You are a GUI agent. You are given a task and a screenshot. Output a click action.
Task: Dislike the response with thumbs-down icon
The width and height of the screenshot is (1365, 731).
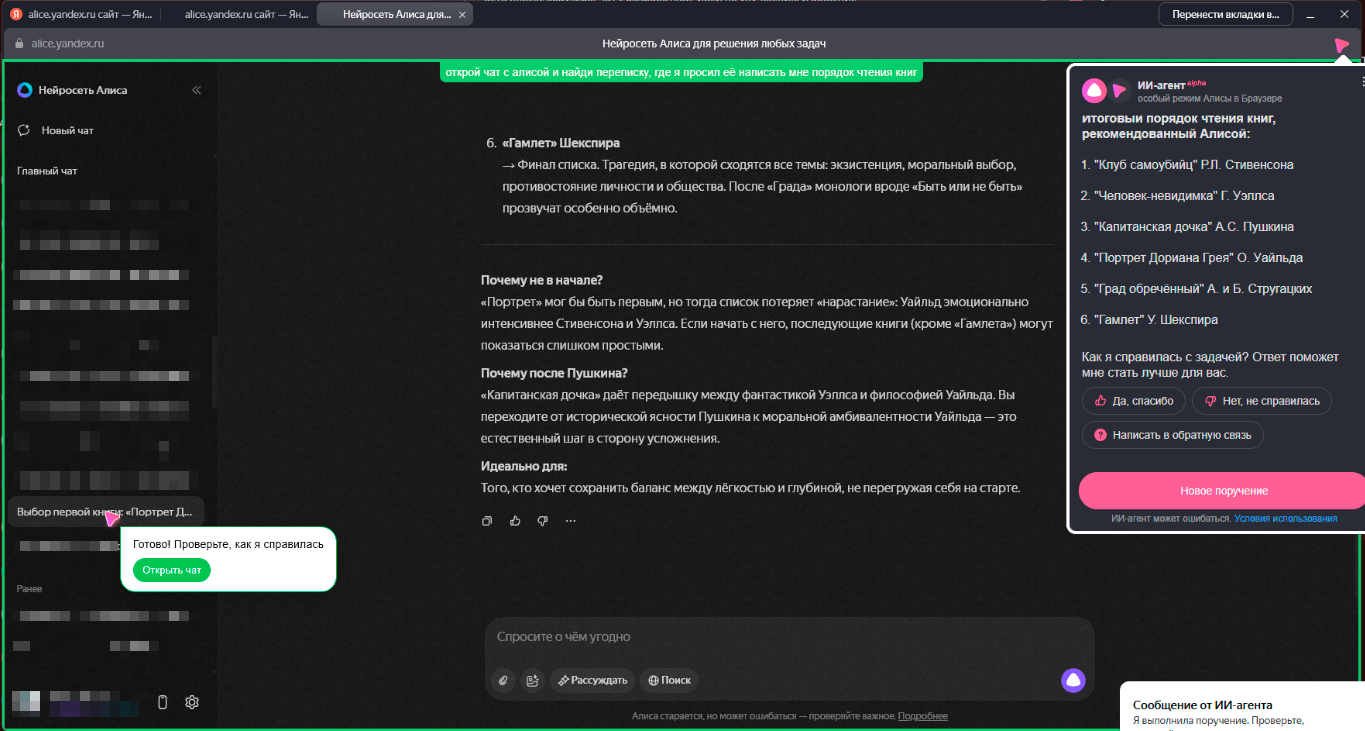coord(543,521)
